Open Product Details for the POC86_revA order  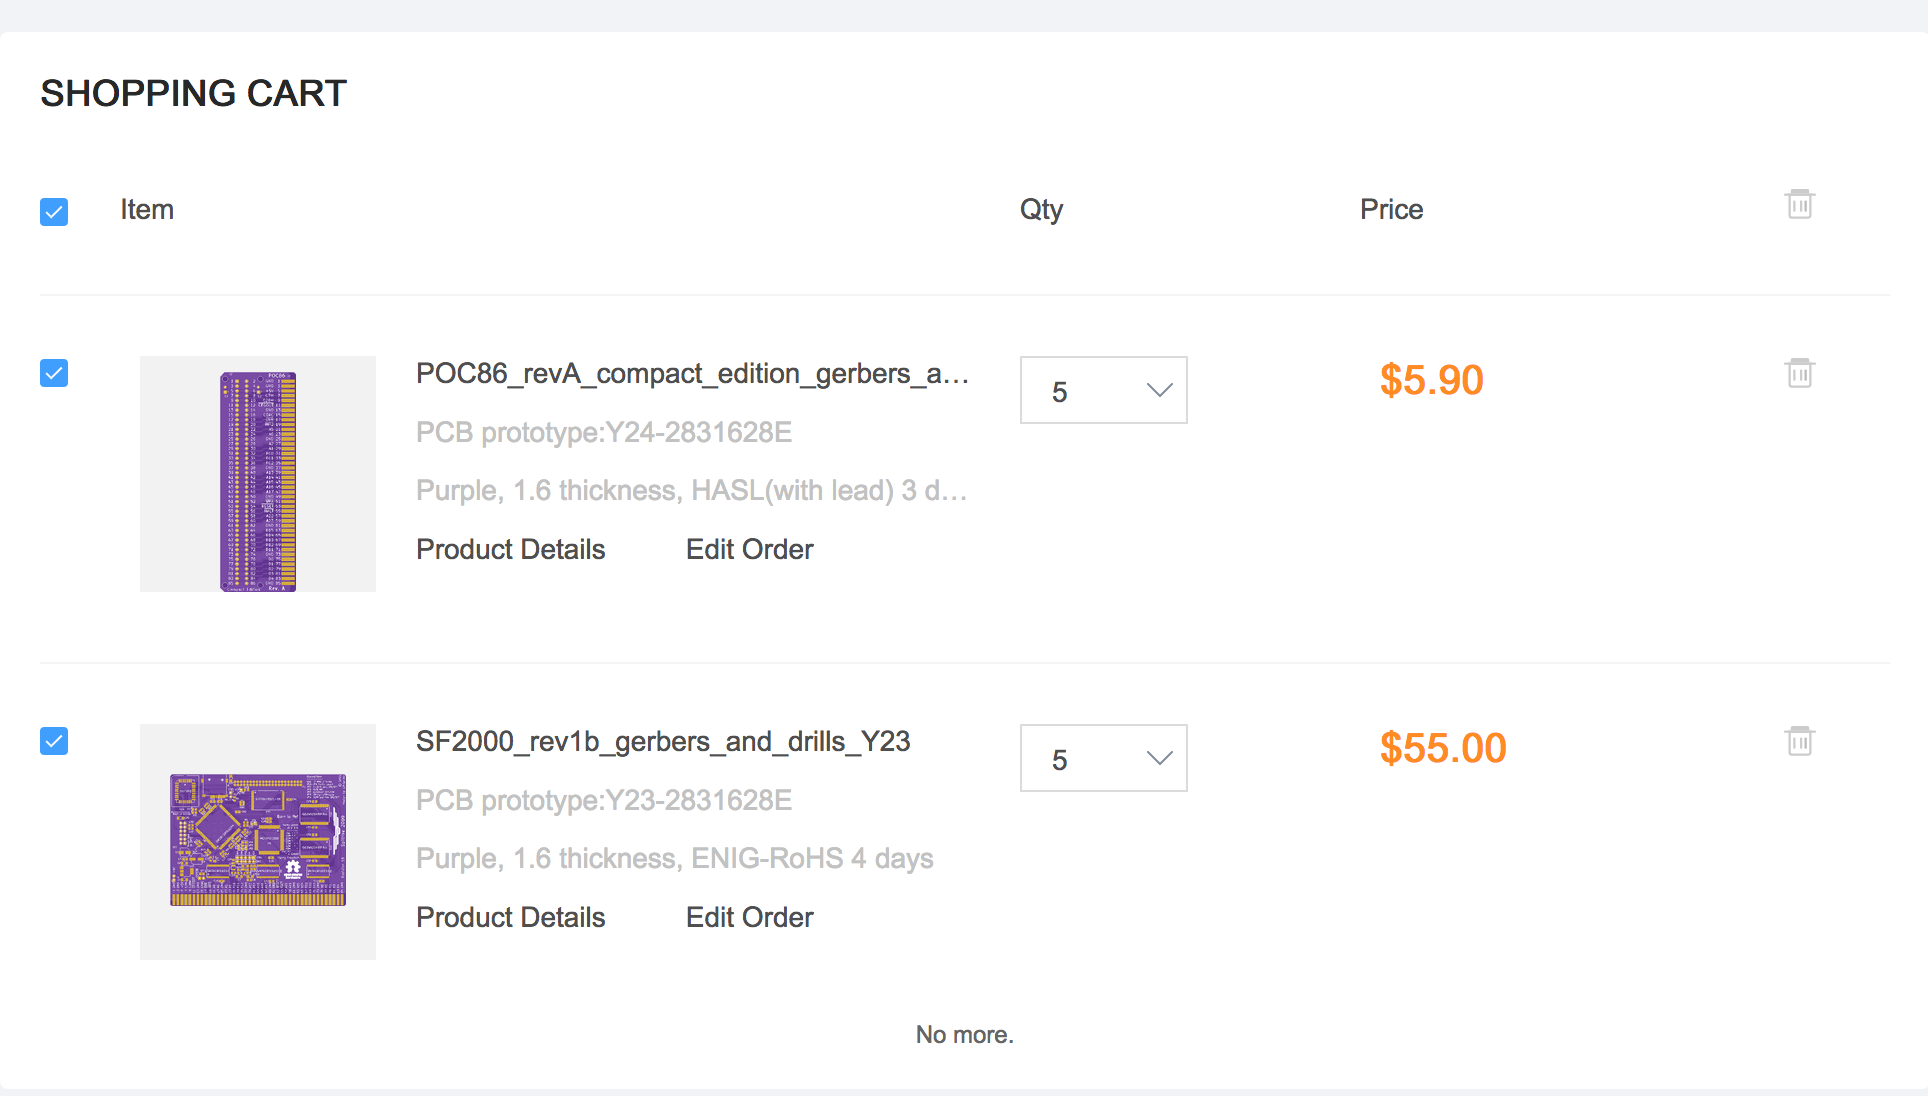(x=510, y=549)
